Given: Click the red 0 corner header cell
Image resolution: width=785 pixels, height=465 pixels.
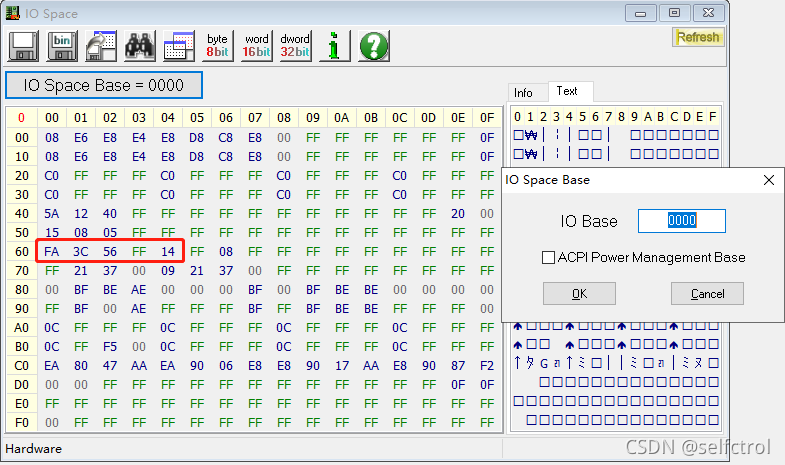Looking at the screenshot, I should pyautogui.click(x=22, y=118).
